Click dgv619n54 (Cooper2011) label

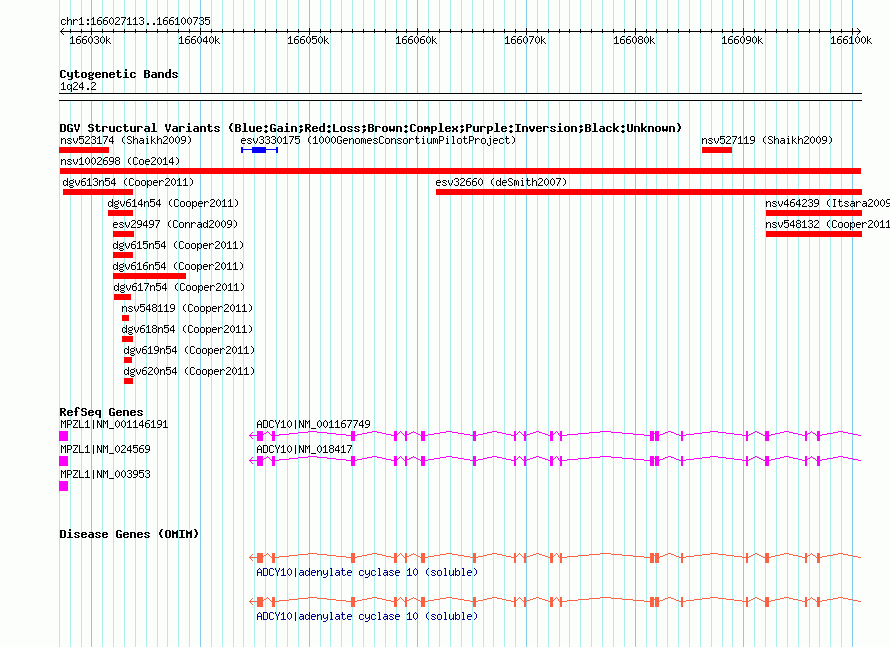tap(189, 350)
